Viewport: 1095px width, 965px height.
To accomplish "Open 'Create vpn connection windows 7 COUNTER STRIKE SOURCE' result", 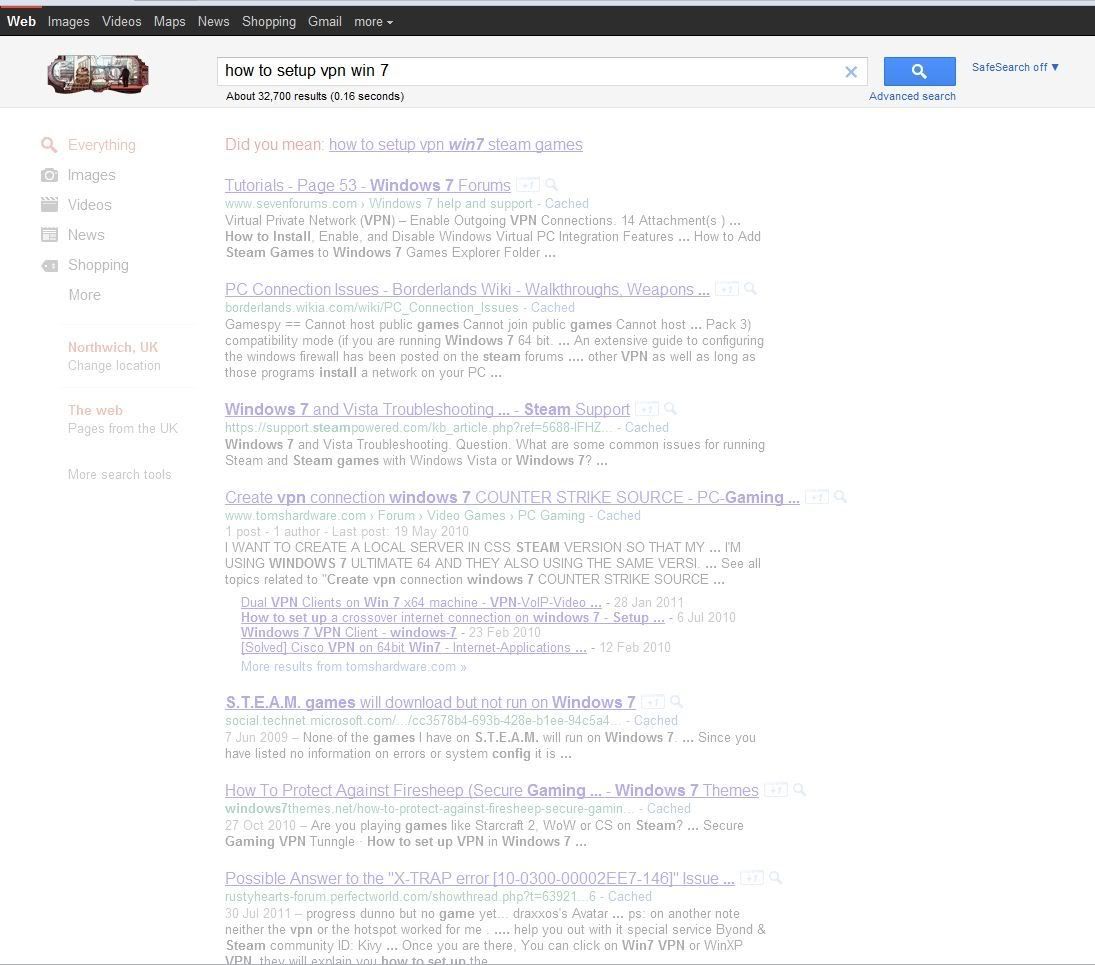I will point(512,497).
